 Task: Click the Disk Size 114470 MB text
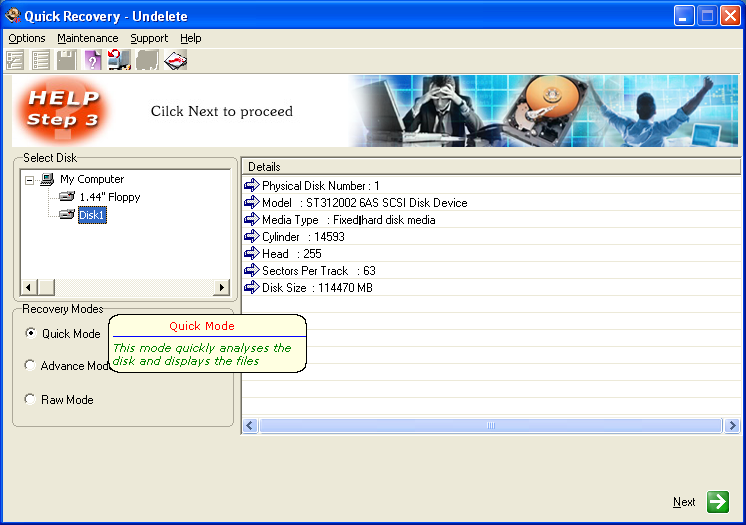tap(317, 287)
